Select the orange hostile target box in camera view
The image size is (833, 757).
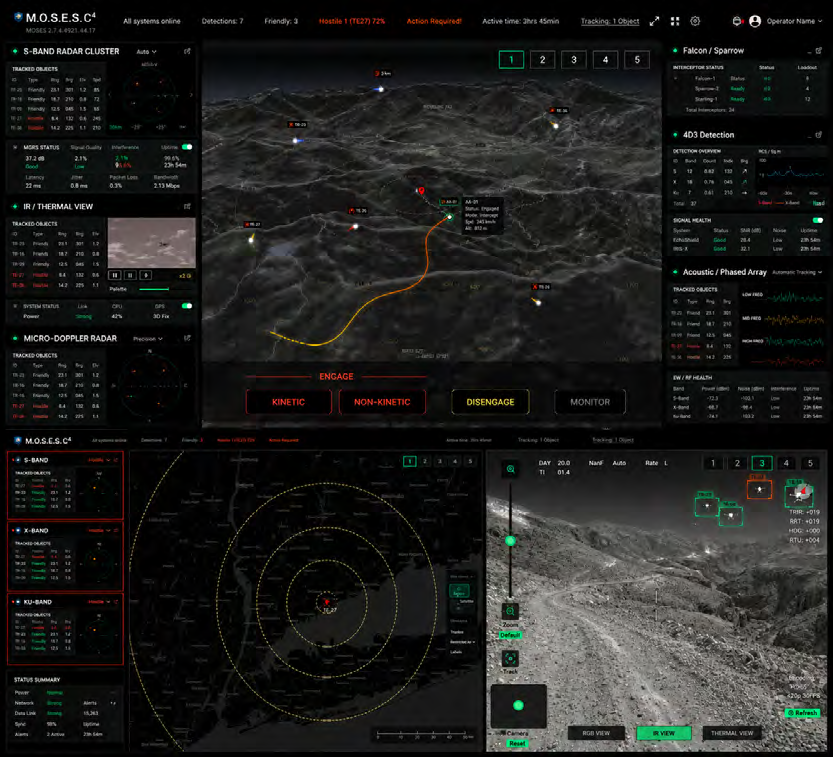coord(759,489)
